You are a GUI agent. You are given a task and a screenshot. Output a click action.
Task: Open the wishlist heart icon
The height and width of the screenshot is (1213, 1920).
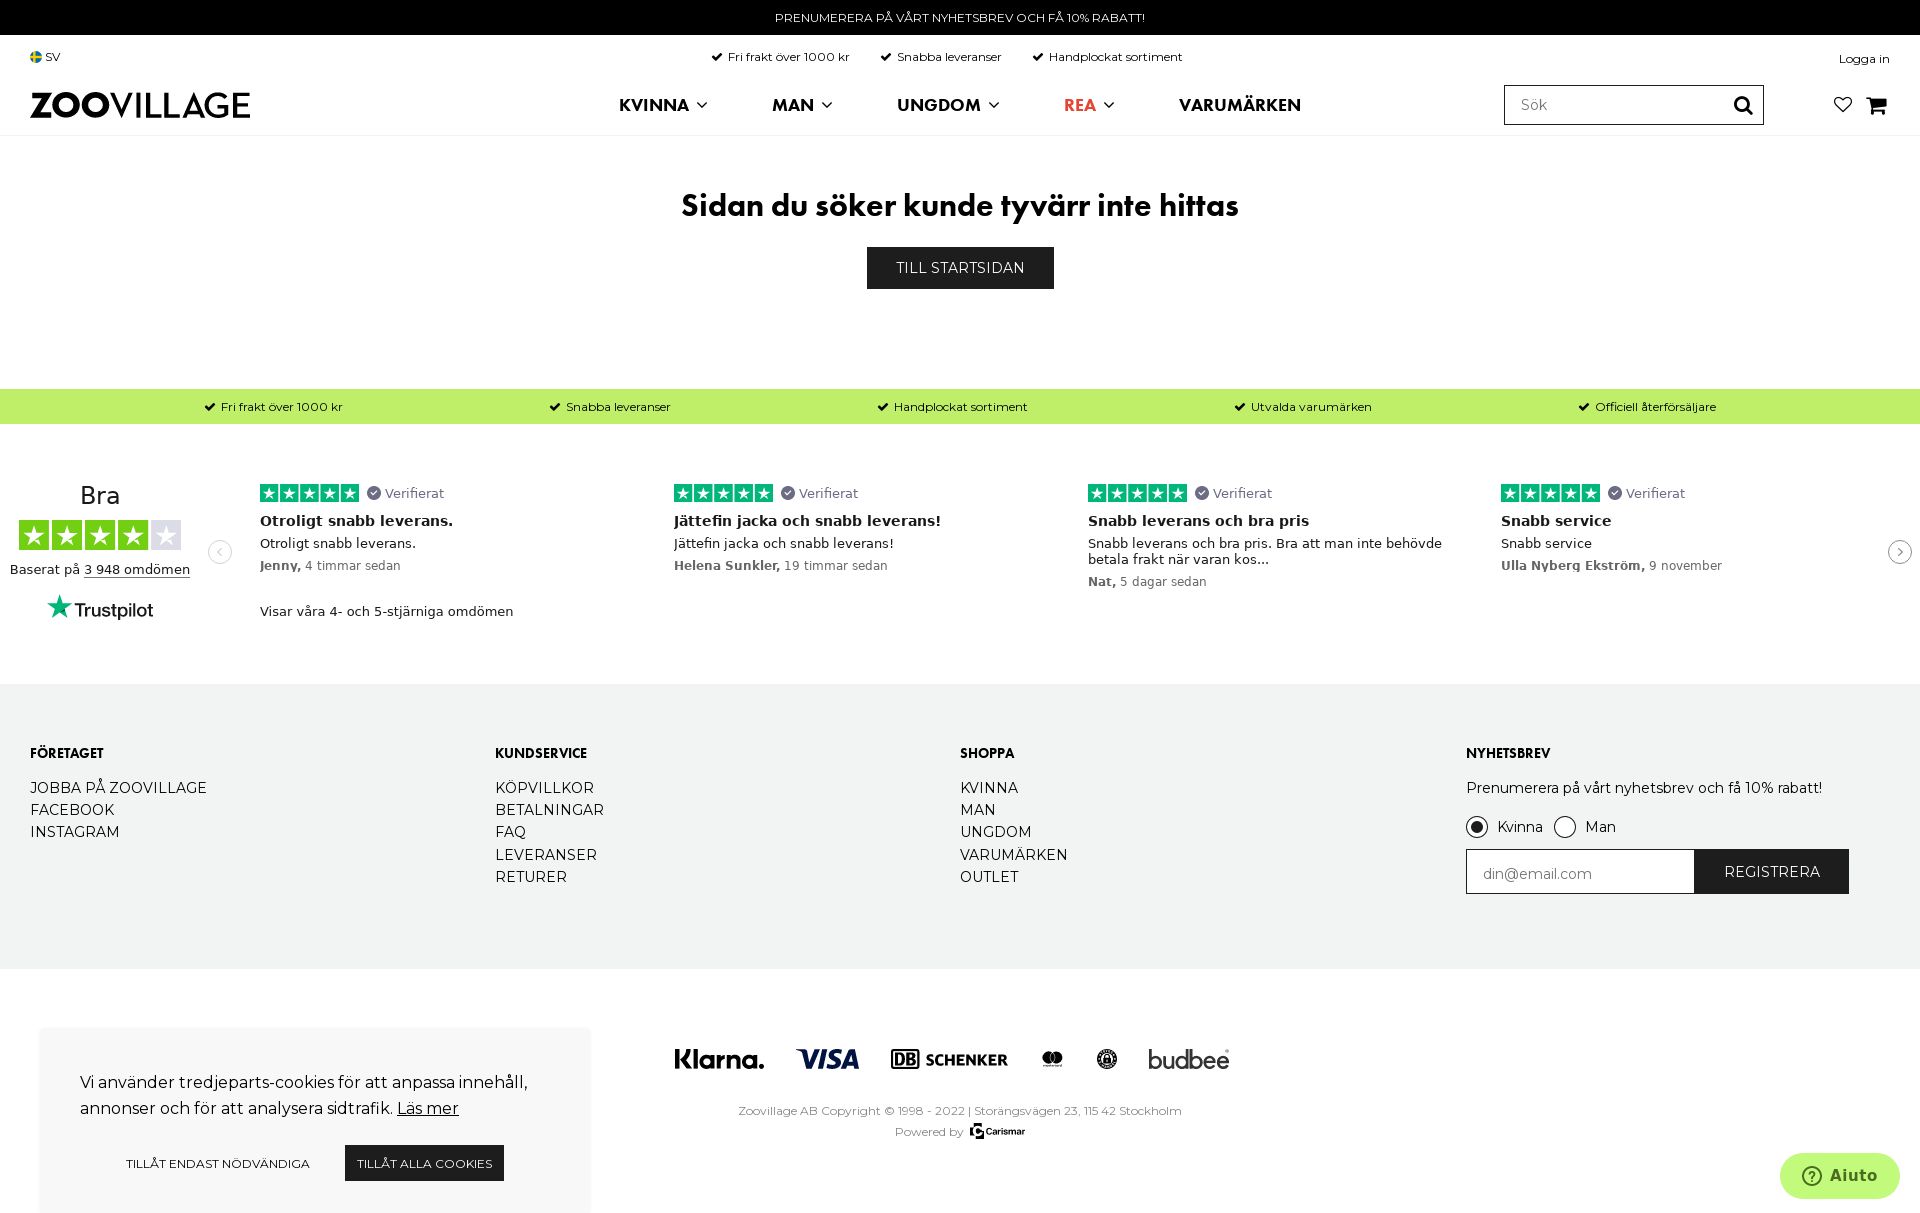1843,105
